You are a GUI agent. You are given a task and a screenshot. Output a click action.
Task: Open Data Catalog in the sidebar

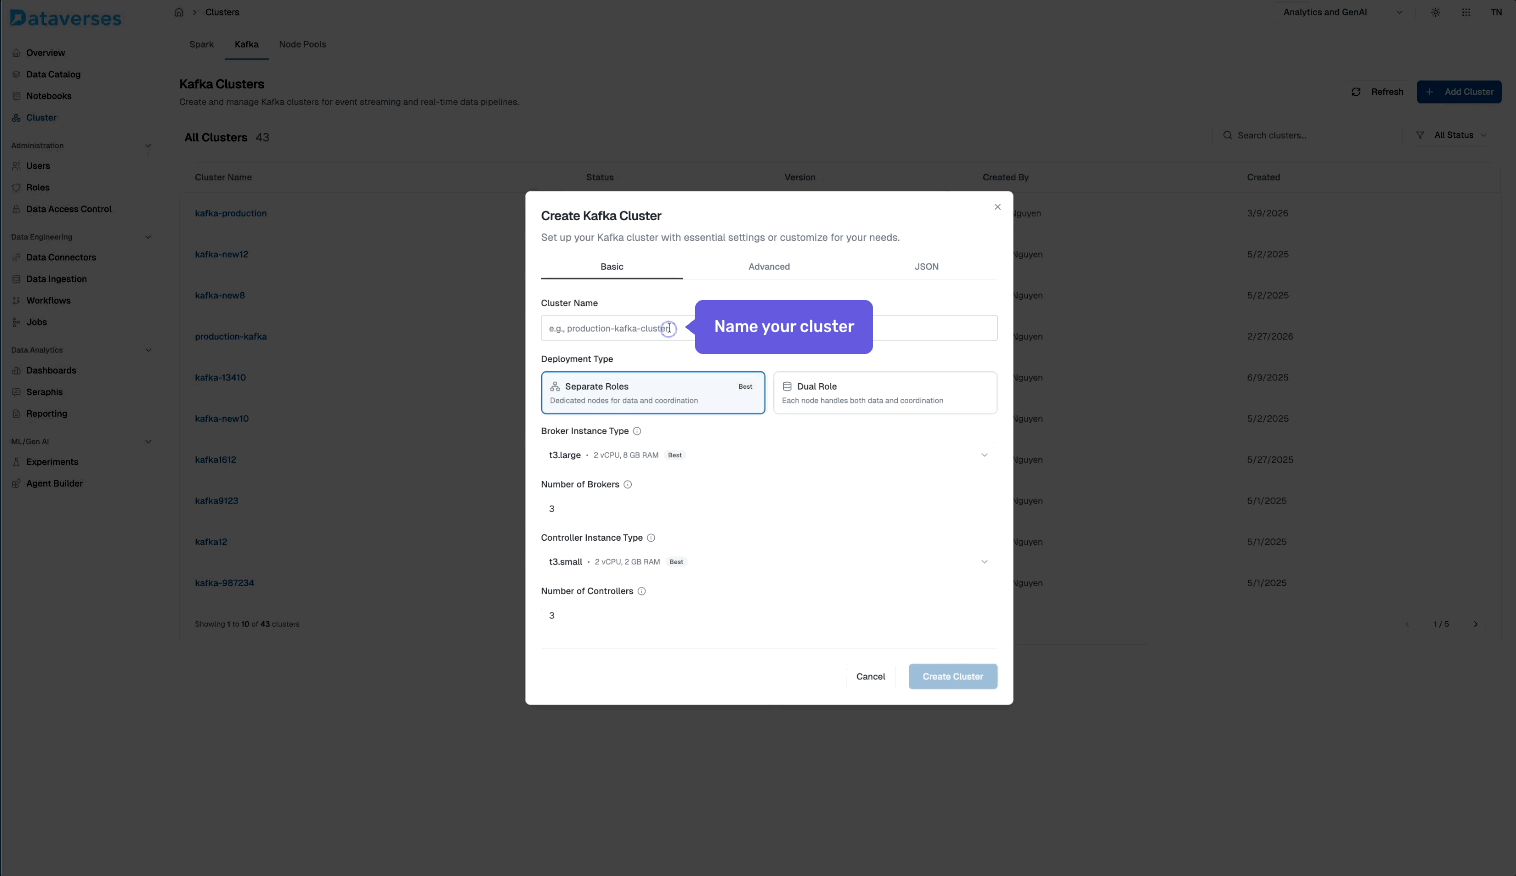[53, 74]
